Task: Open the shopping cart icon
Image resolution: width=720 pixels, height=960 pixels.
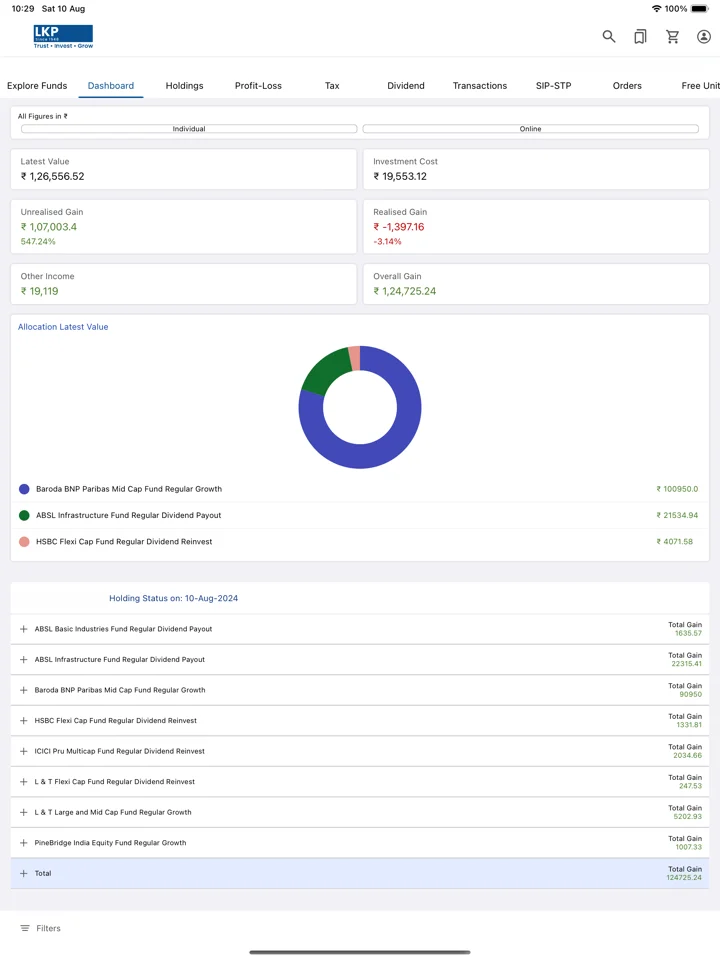Action: tap(672, 37)
